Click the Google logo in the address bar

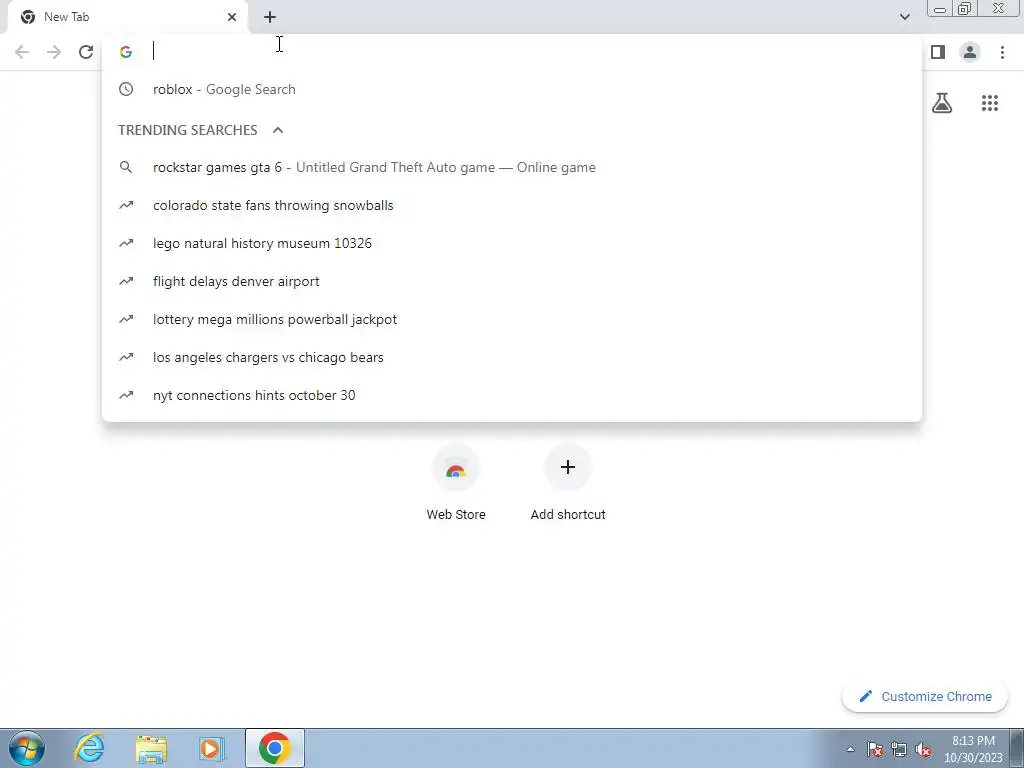pos(126,52)
